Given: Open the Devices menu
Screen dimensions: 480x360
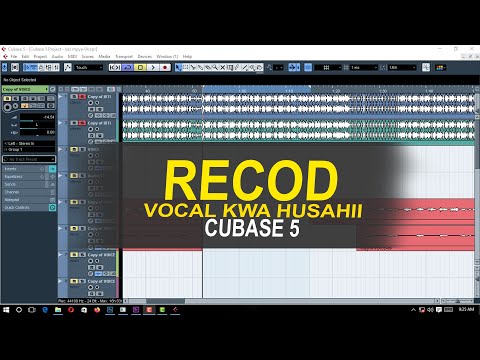Looking at the screenshot, I should 145,57.
